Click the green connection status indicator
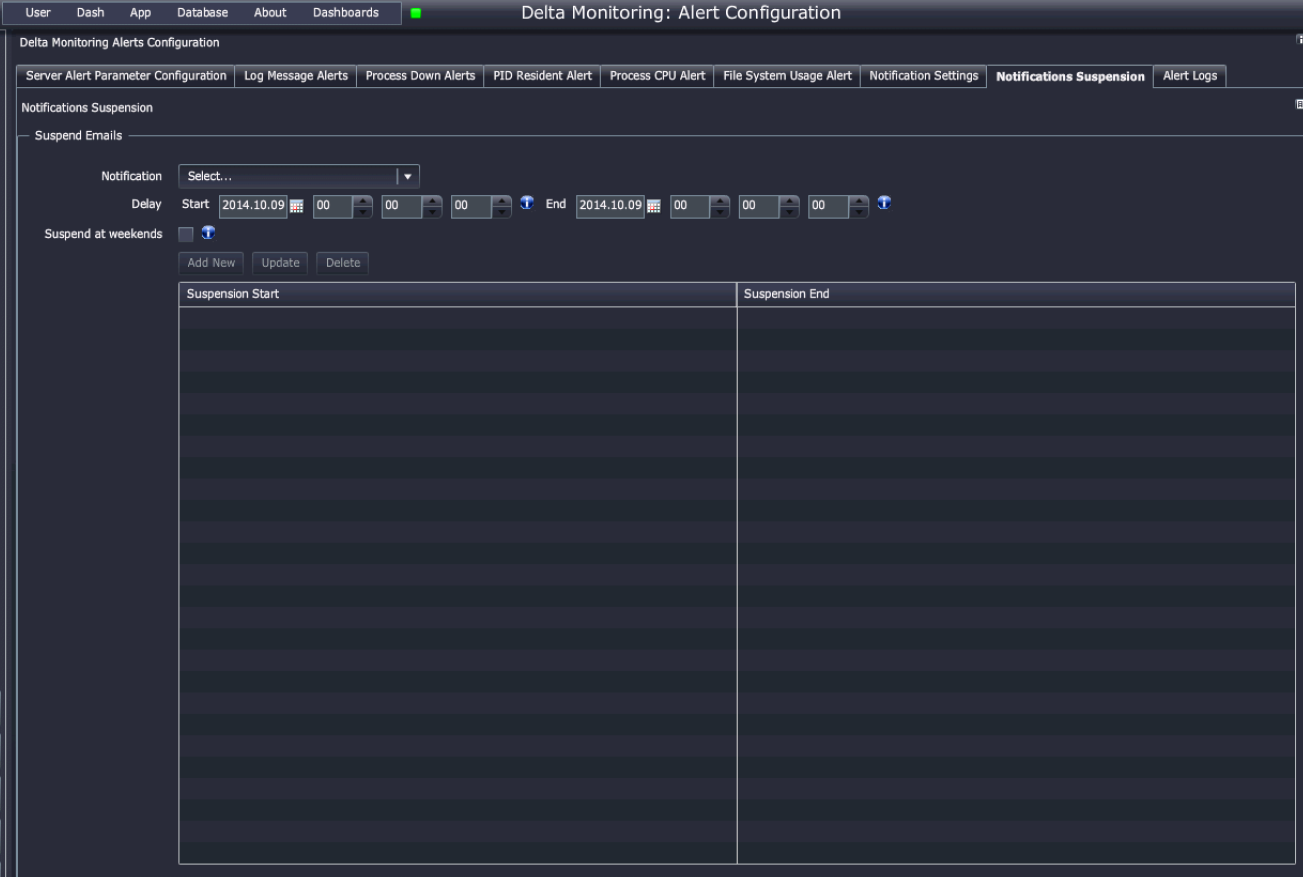The image size is (1303, 877). pyautogui.click(x=416, y=13)
